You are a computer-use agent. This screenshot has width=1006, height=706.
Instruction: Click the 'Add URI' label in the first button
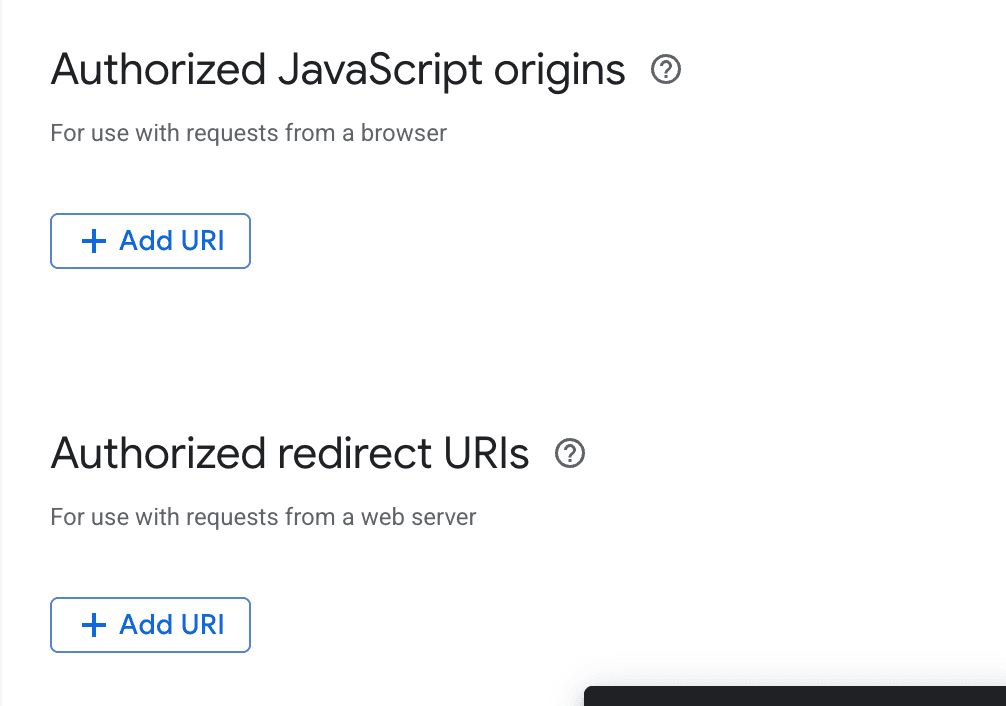(x=172, y=241)
